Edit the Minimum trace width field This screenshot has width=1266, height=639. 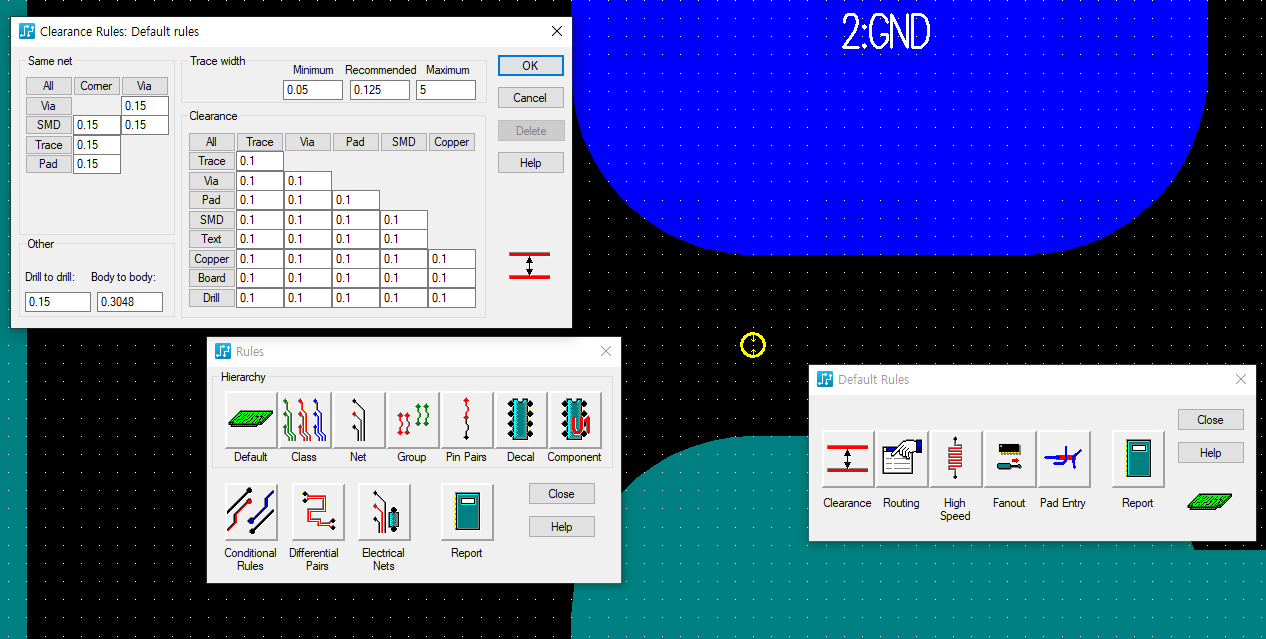click(x=312, y=90)
